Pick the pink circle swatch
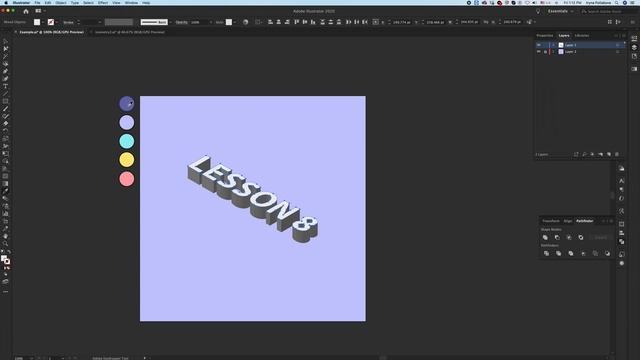Image resolution: width=640 pixels, height=360 pixels. (x=127, y=179)
